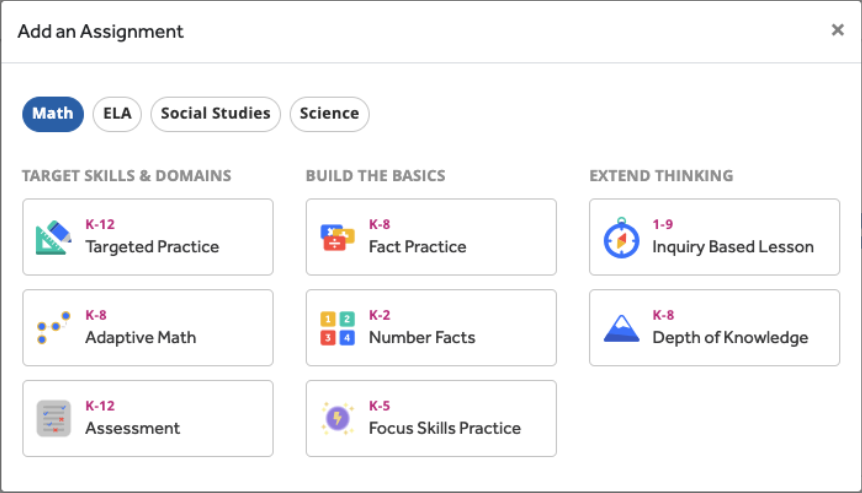Click the Focus Skills Practice lightning icon

[337, 418]
